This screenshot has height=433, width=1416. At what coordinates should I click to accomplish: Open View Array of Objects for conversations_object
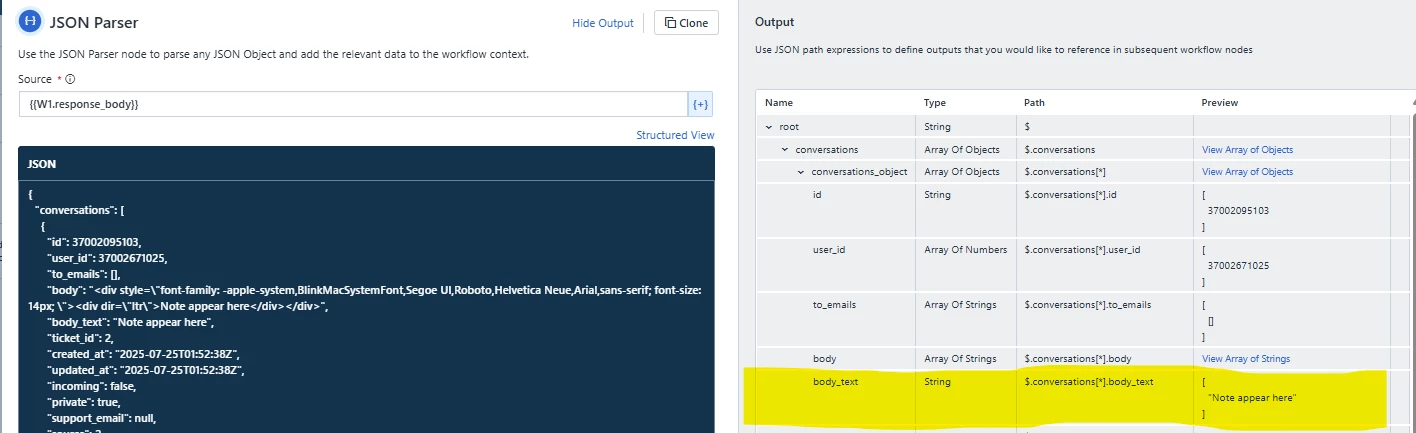1247,172
